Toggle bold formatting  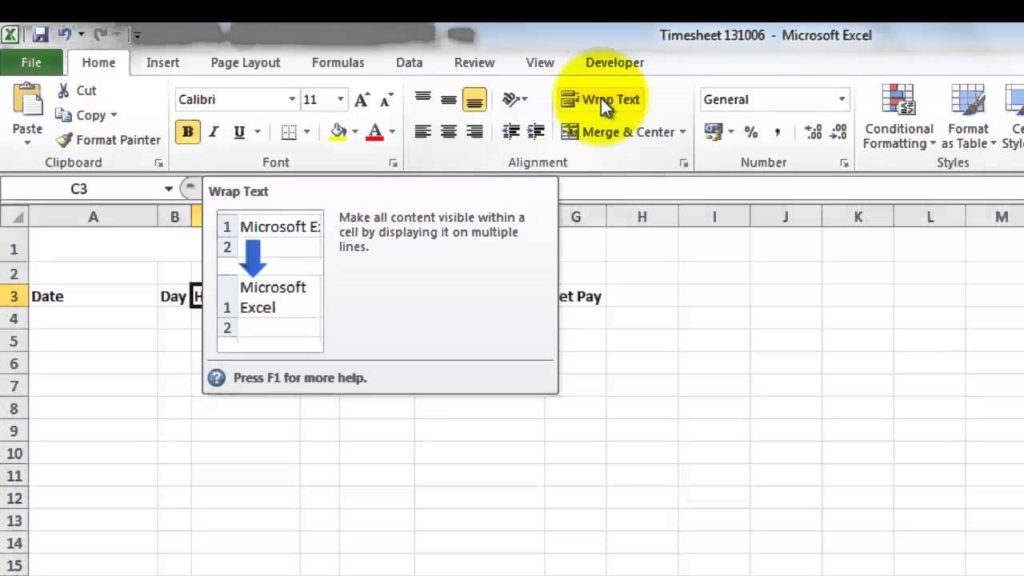(x=187, y=131)
